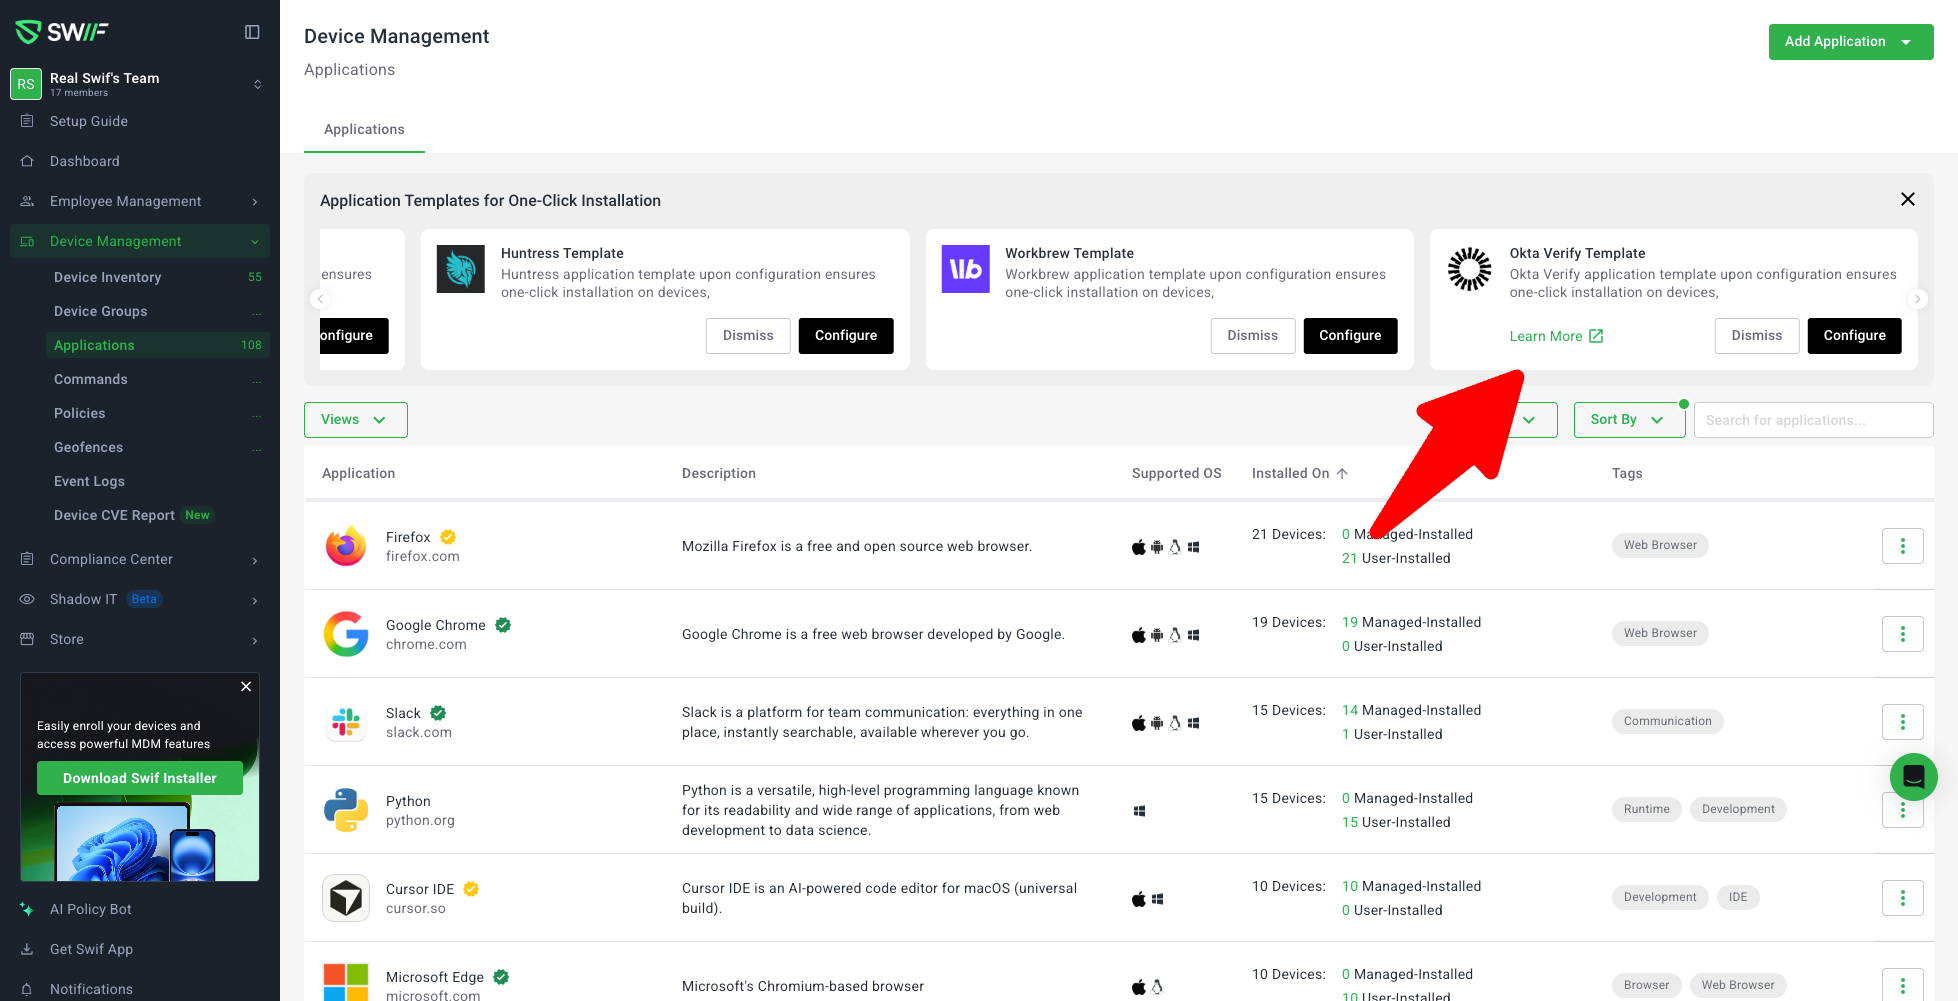The width and height of the screenshot is (1958, 1001).
Task: Collapse sidebar using the panel toggle icon
Action: [x=252, y=32]
